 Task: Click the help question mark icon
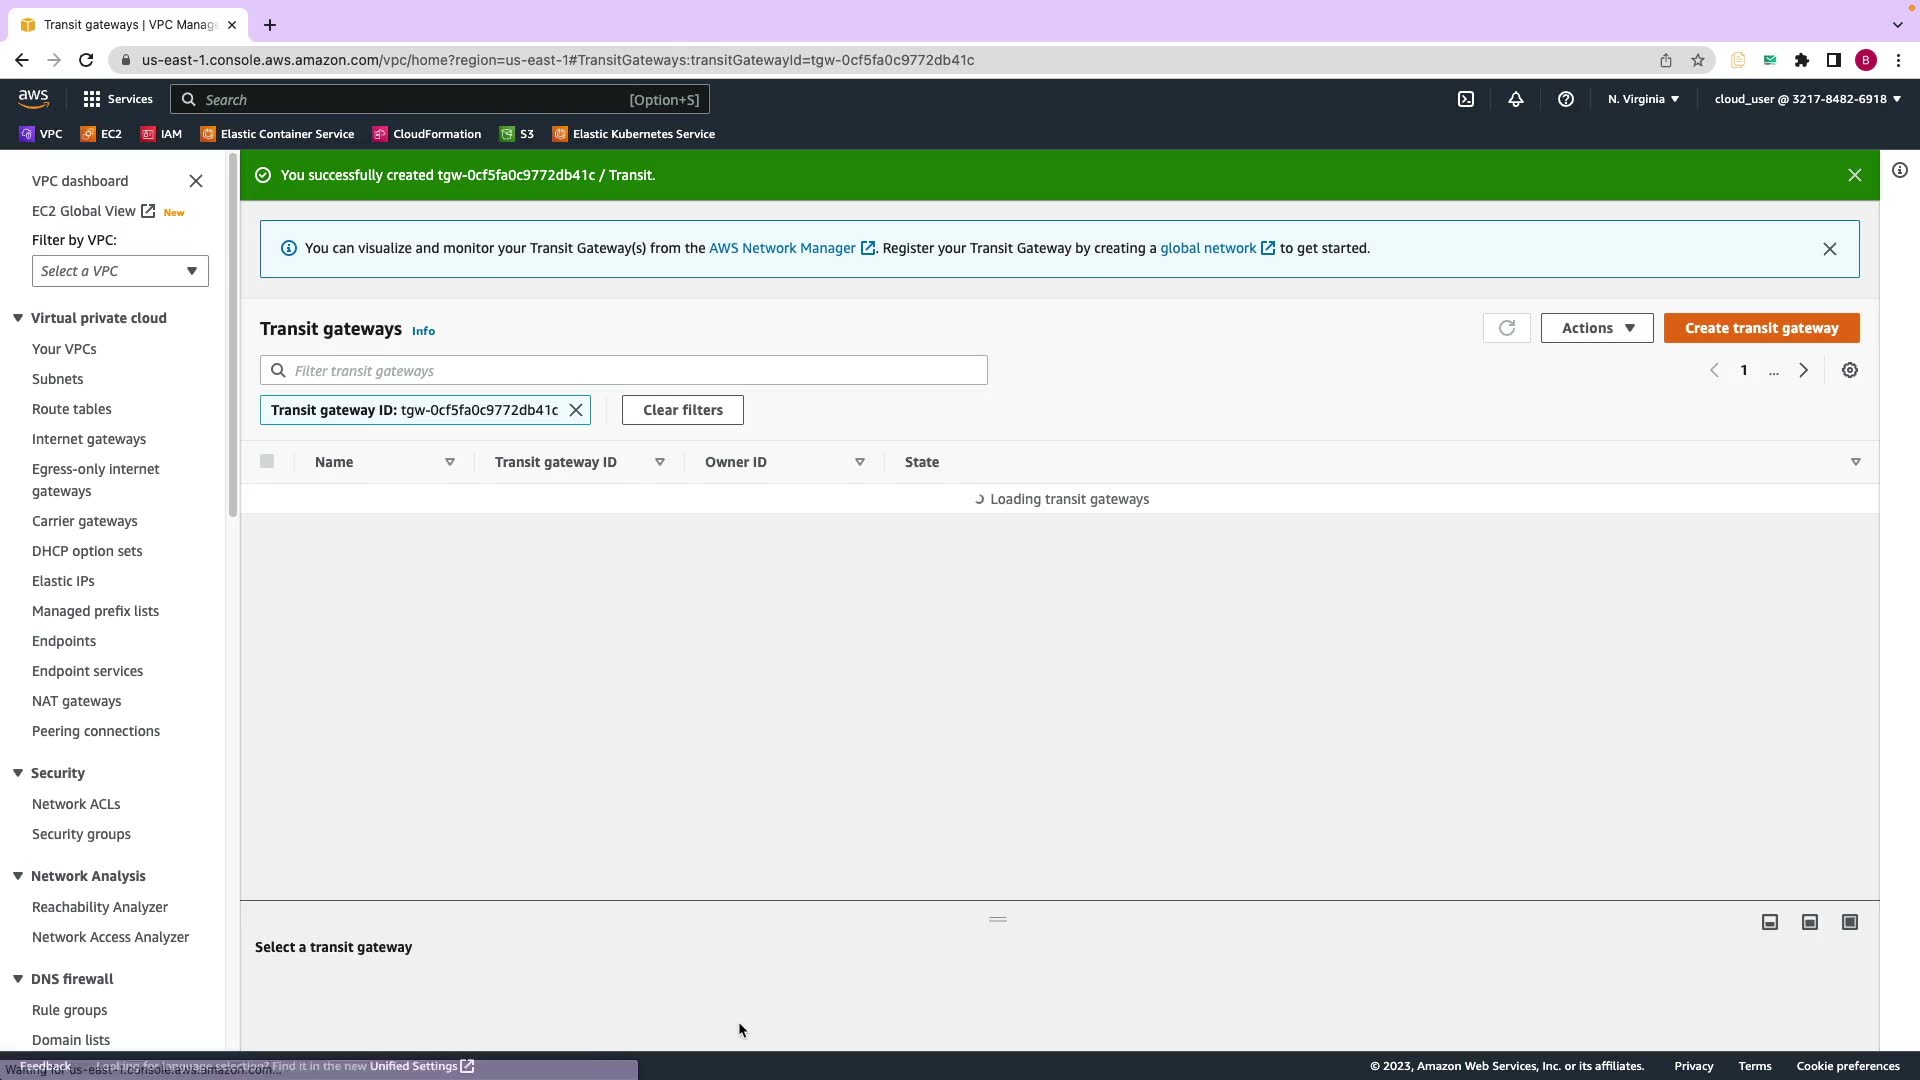pyautogui.click(x=1566, y=99)
